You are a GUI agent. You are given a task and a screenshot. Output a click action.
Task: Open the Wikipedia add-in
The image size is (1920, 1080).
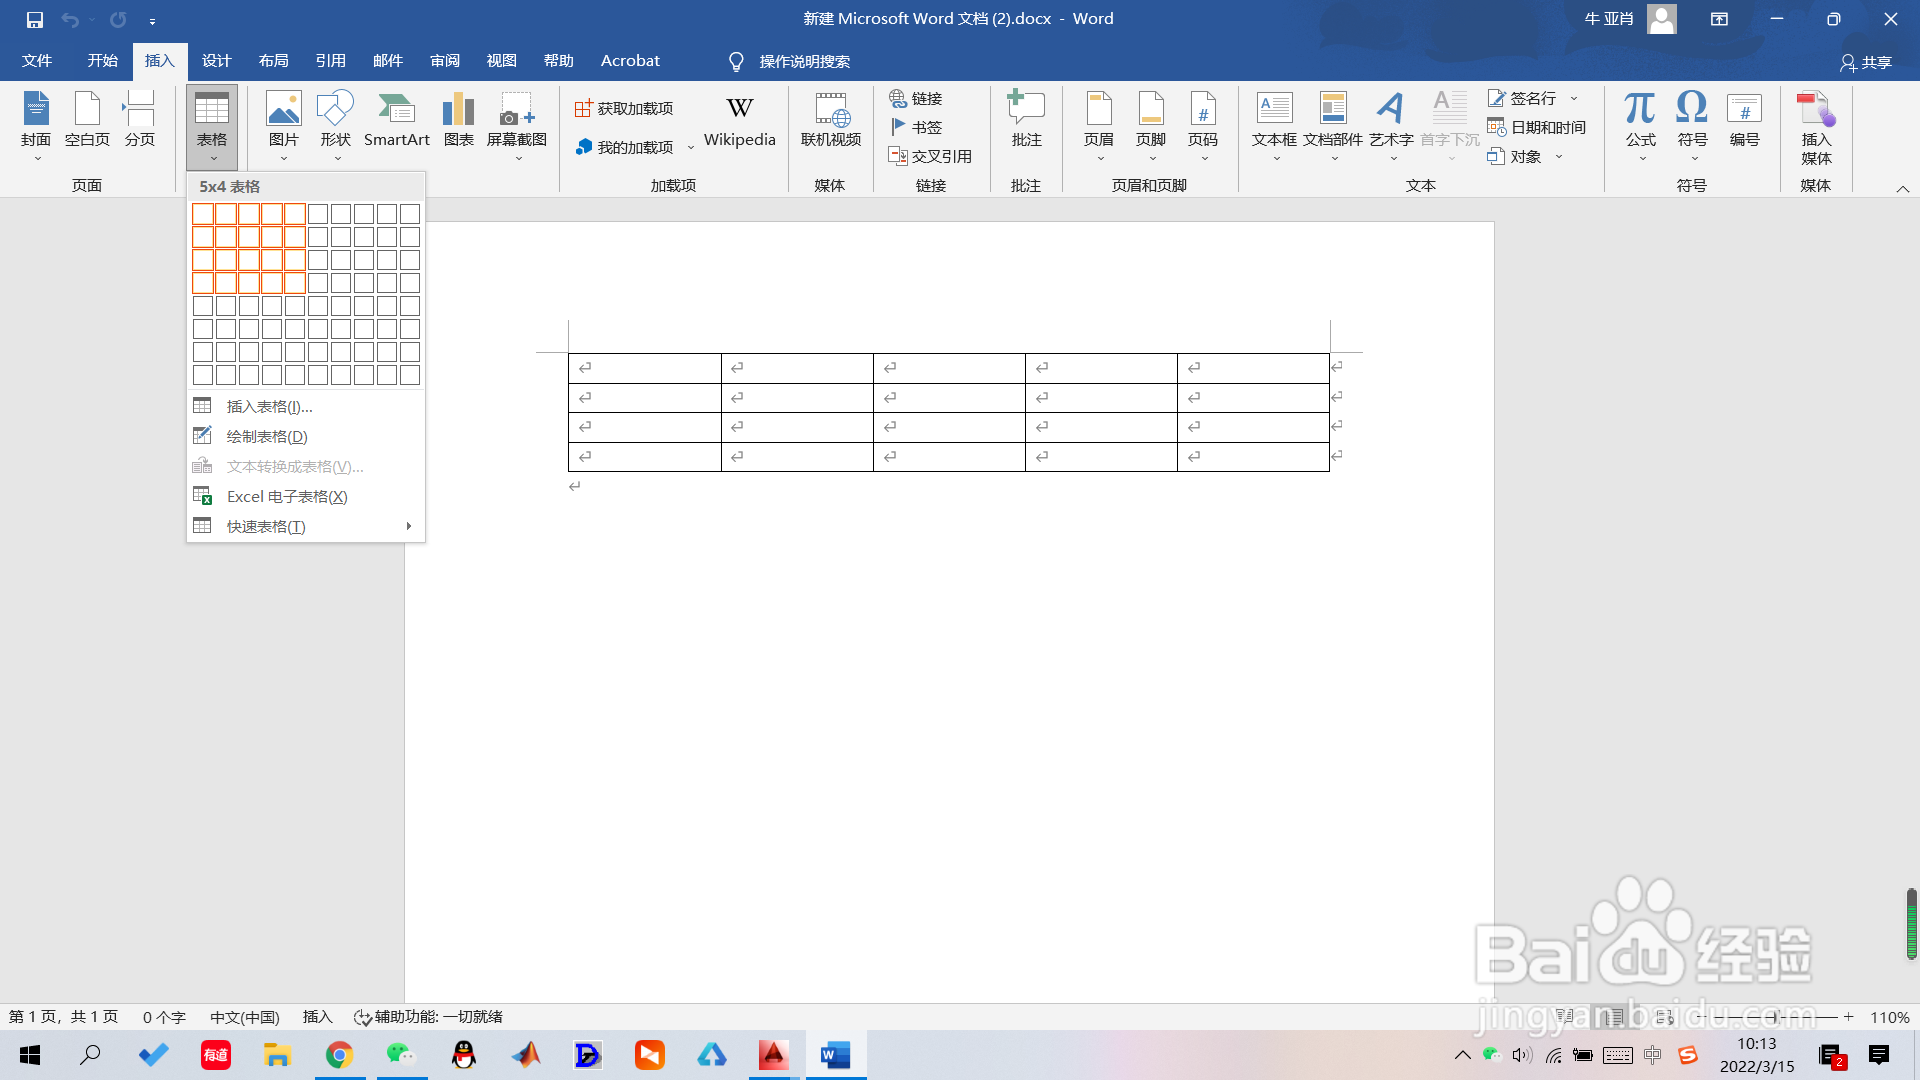(739, 120)
